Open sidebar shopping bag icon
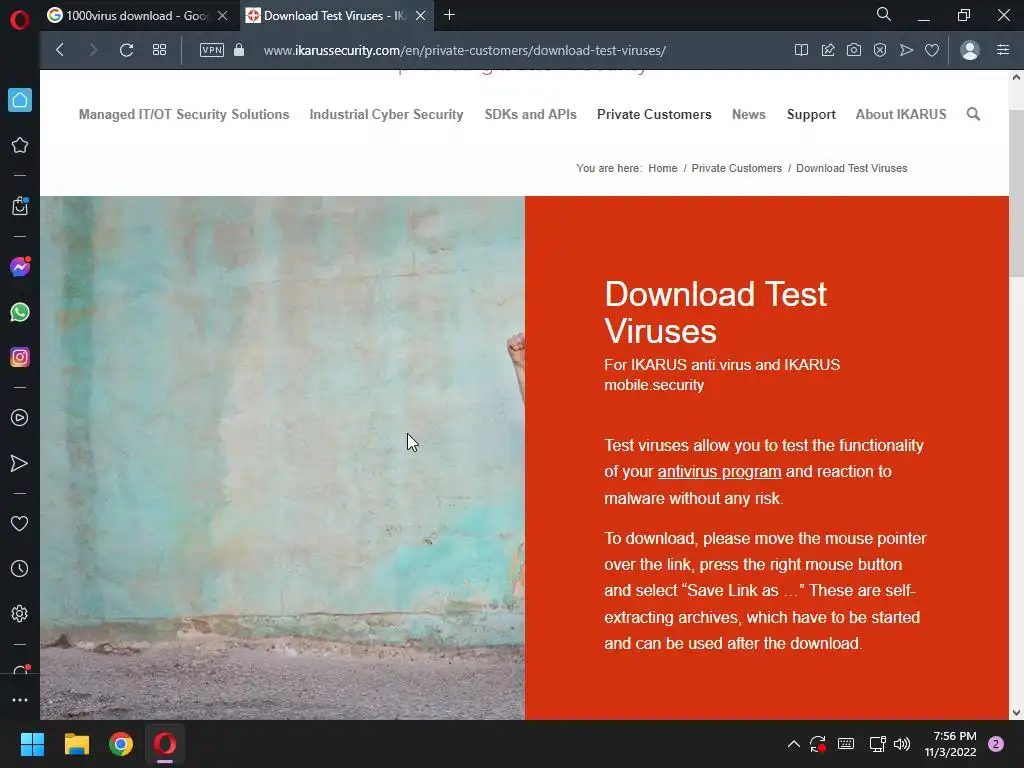This screenshot has width=1024, height=768. point(20,206)
